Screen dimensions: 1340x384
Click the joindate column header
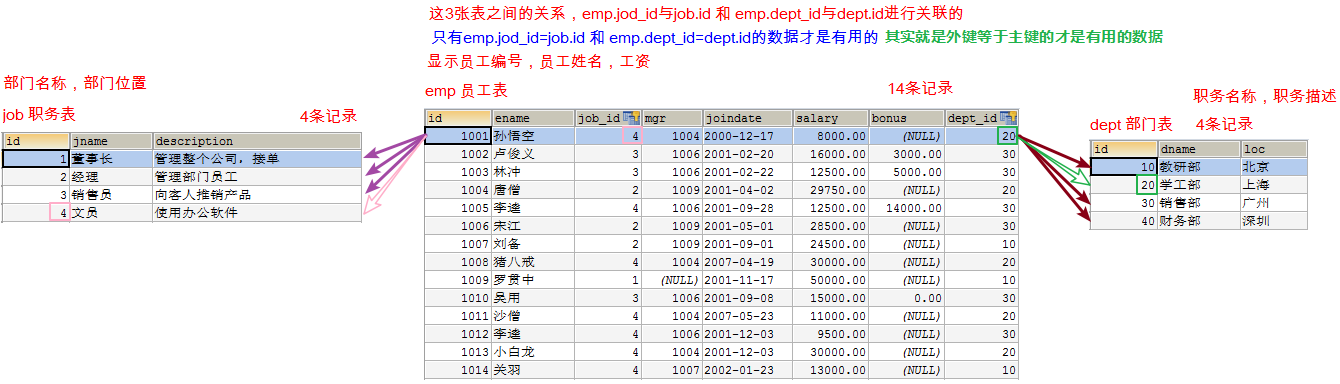click(747, 118)
